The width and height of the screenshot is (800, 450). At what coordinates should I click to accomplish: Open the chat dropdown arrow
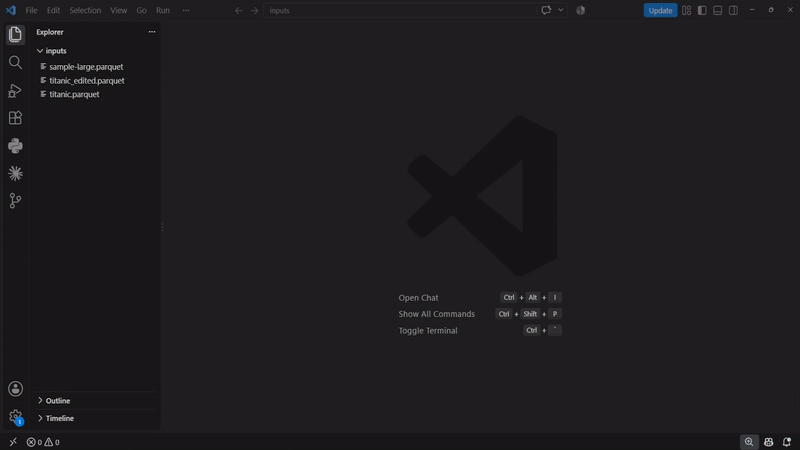[x=560, y=10]
